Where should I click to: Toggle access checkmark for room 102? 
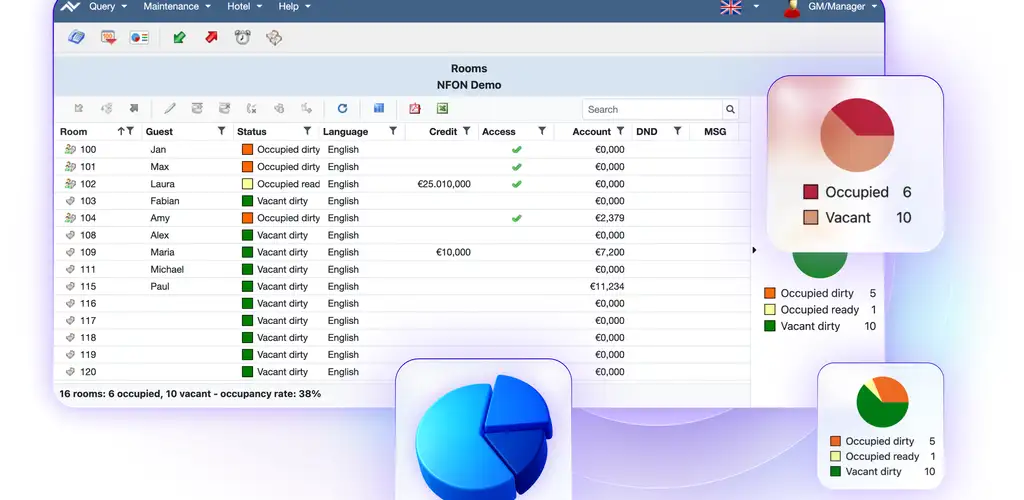pyautogui.click(x=517, y=184)
